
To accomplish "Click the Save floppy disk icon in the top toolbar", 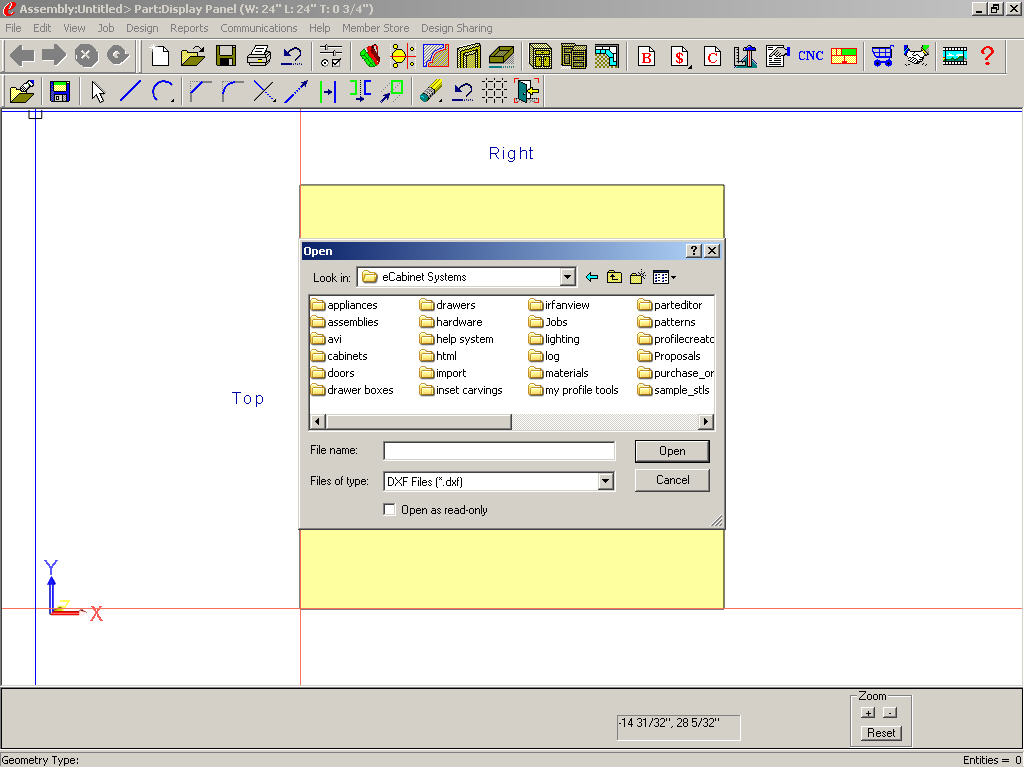I will 226,56.
